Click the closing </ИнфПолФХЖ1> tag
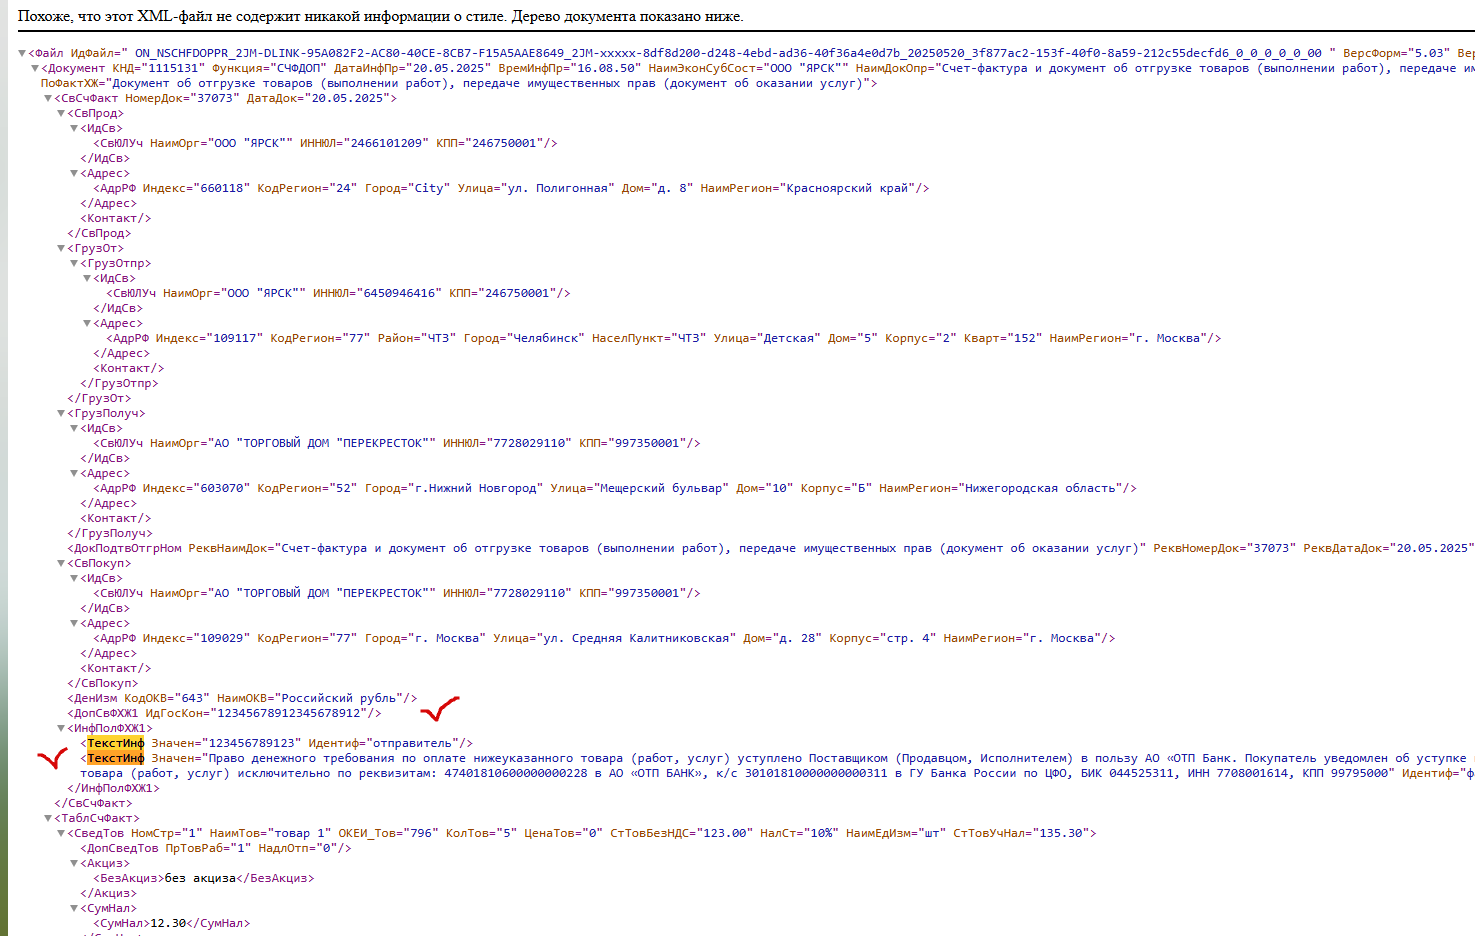1475x936 pixels. (x=113, y=788)
